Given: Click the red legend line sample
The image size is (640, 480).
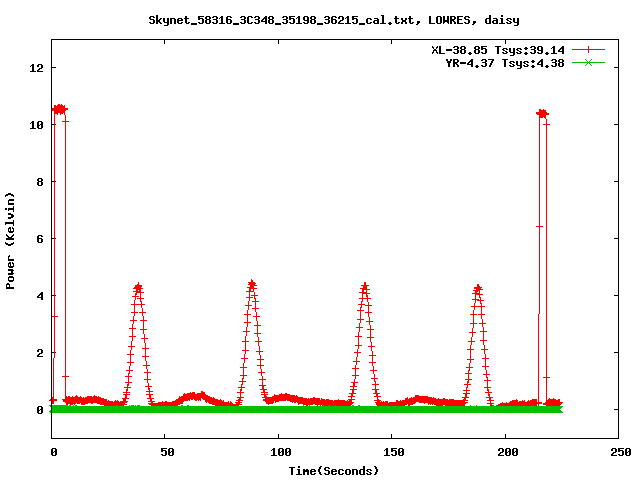Looking at the screenshot, I should point(588,50).
